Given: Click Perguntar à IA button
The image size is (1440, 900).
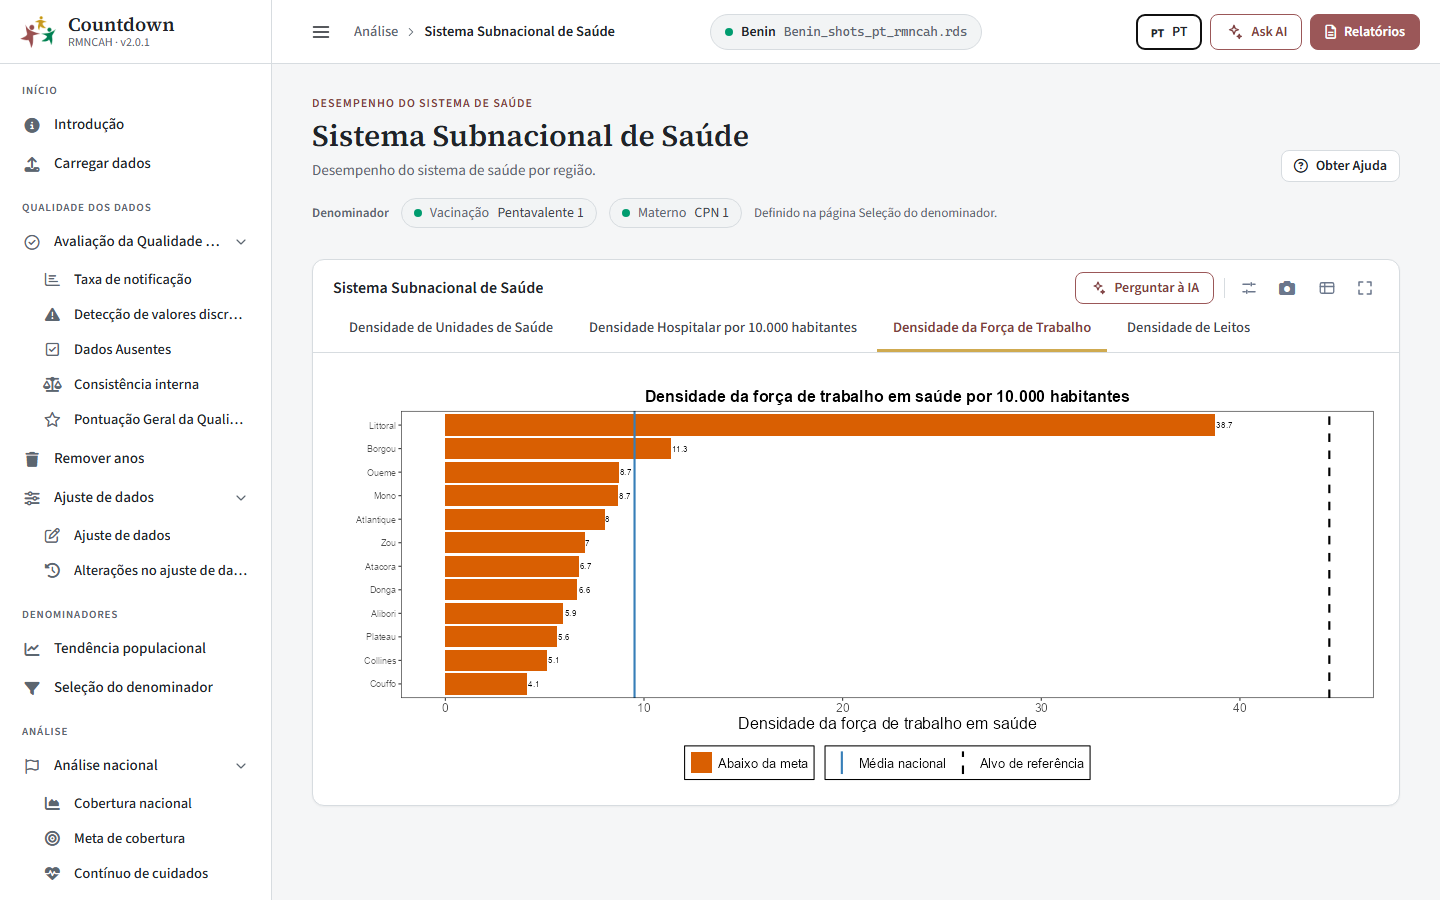Looking at the screenshot, I should 1144,288.
